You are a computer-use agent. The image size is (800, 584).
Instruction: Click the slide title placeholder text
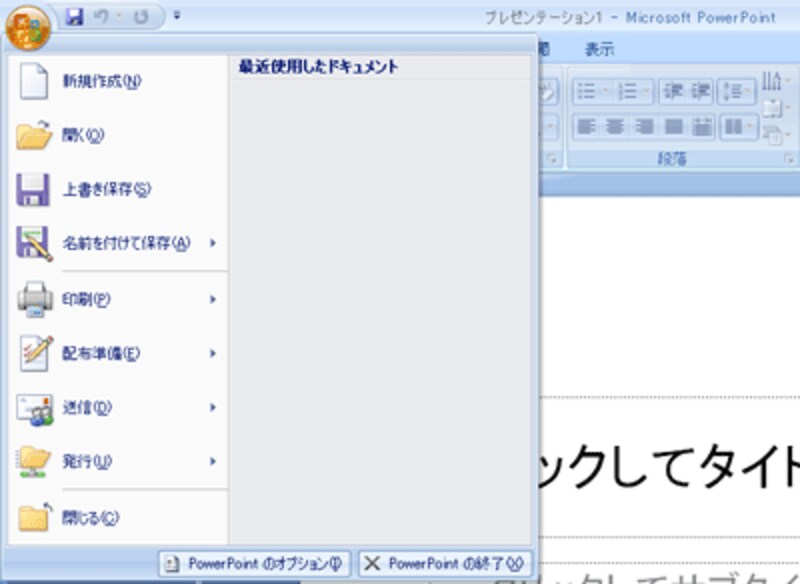[670, 467]
